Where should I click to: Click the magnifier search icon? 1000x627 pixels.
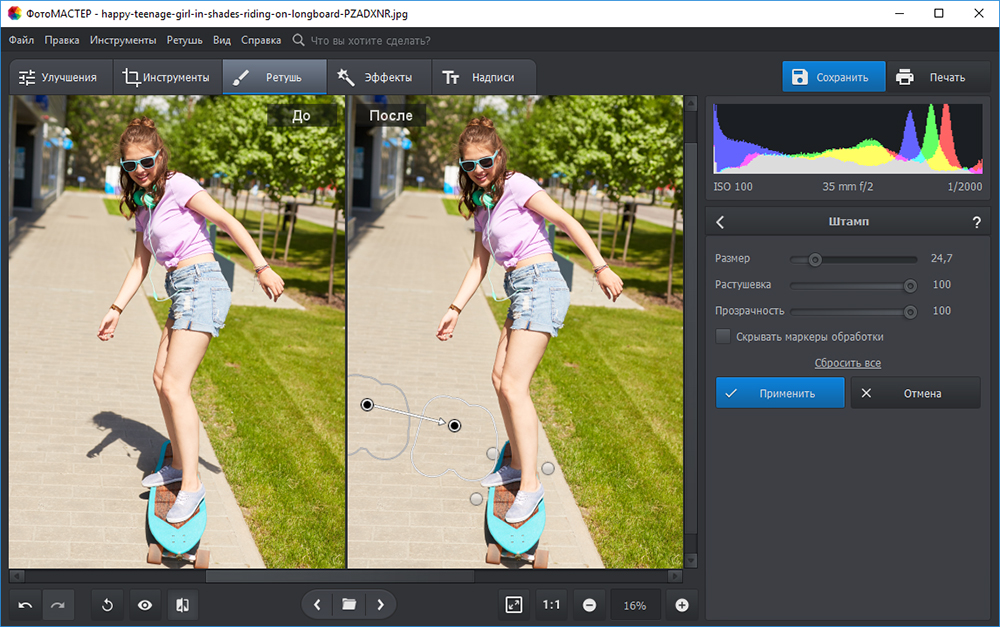(x=298, y=40)
